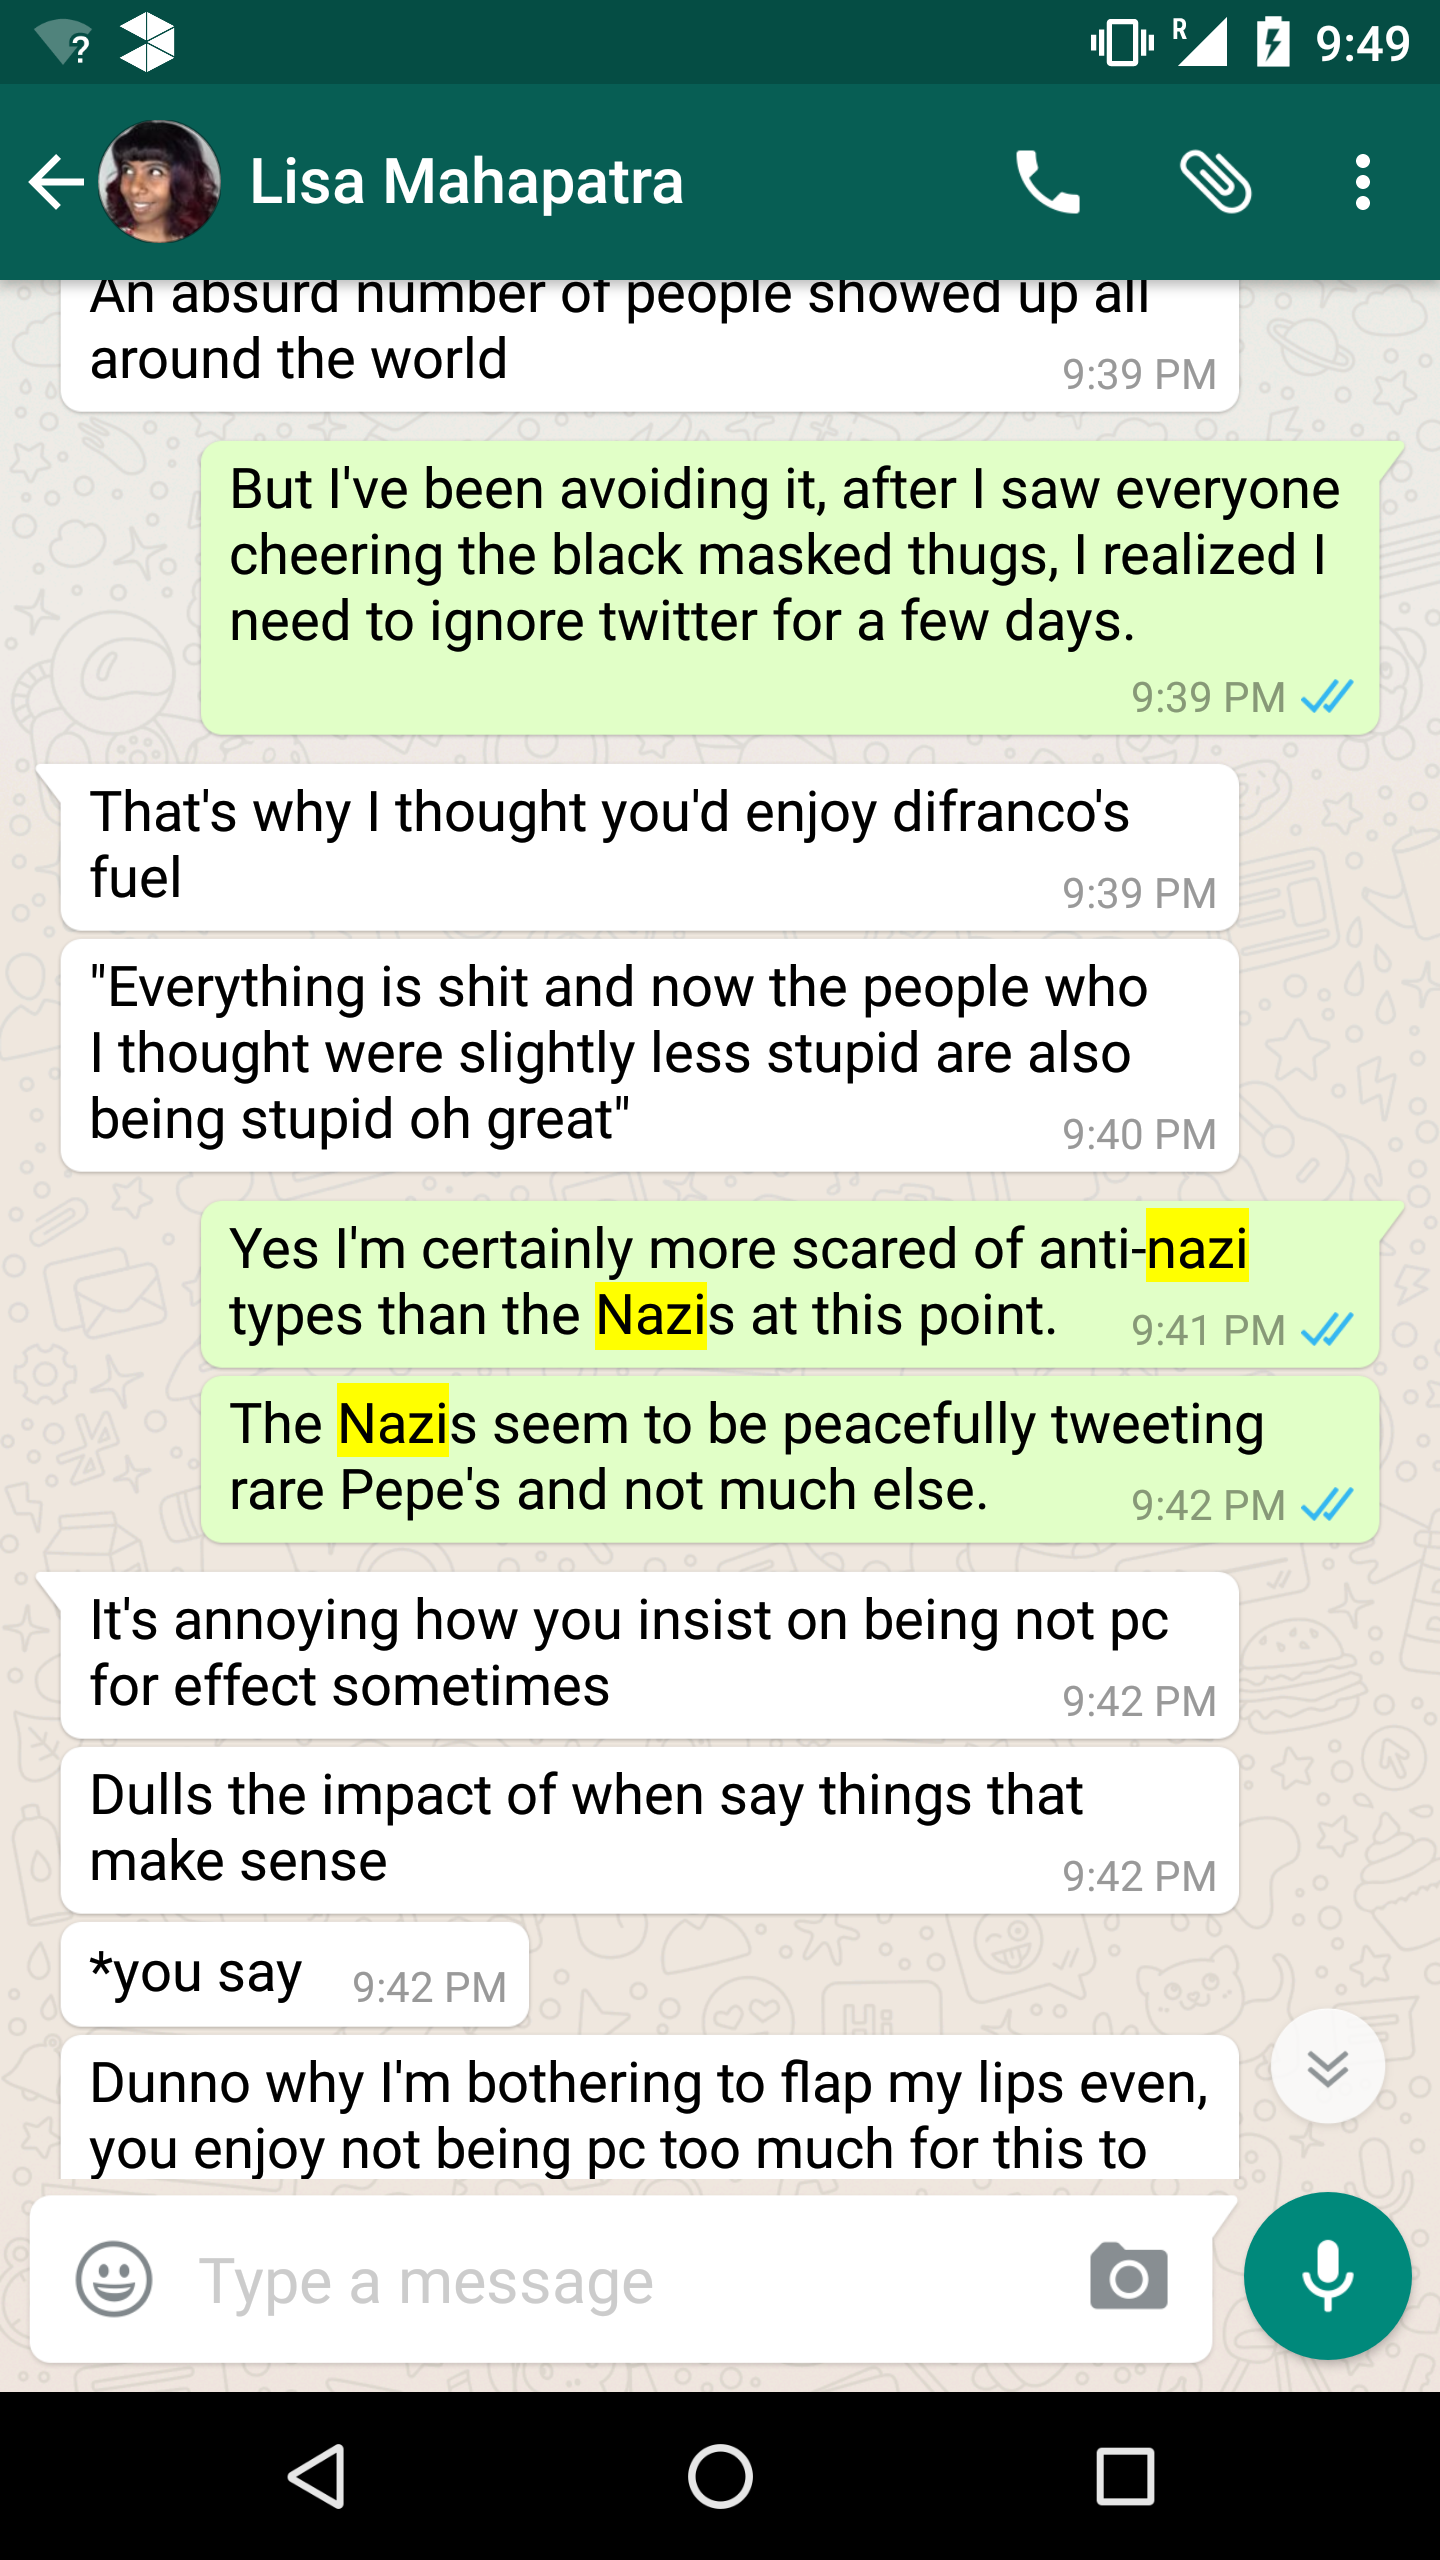Tap the '*you say' correction message

tap(295, 1974)
